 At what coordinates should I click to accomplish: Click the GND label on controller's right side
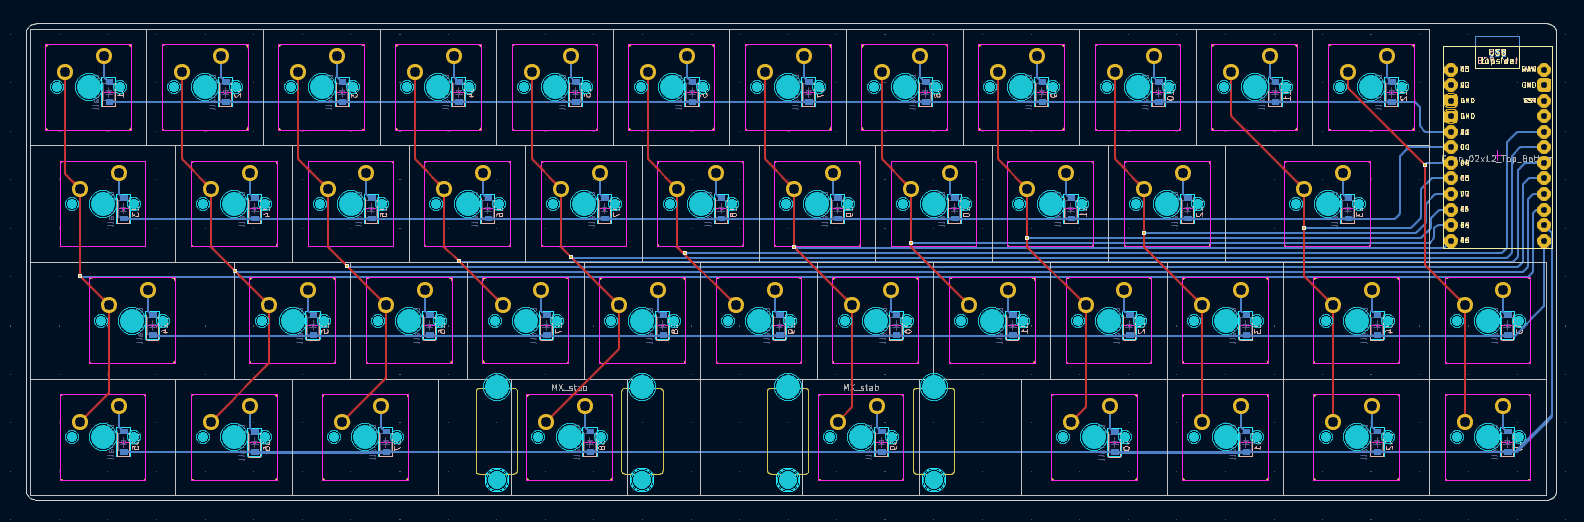click(x=1529, y=85)
